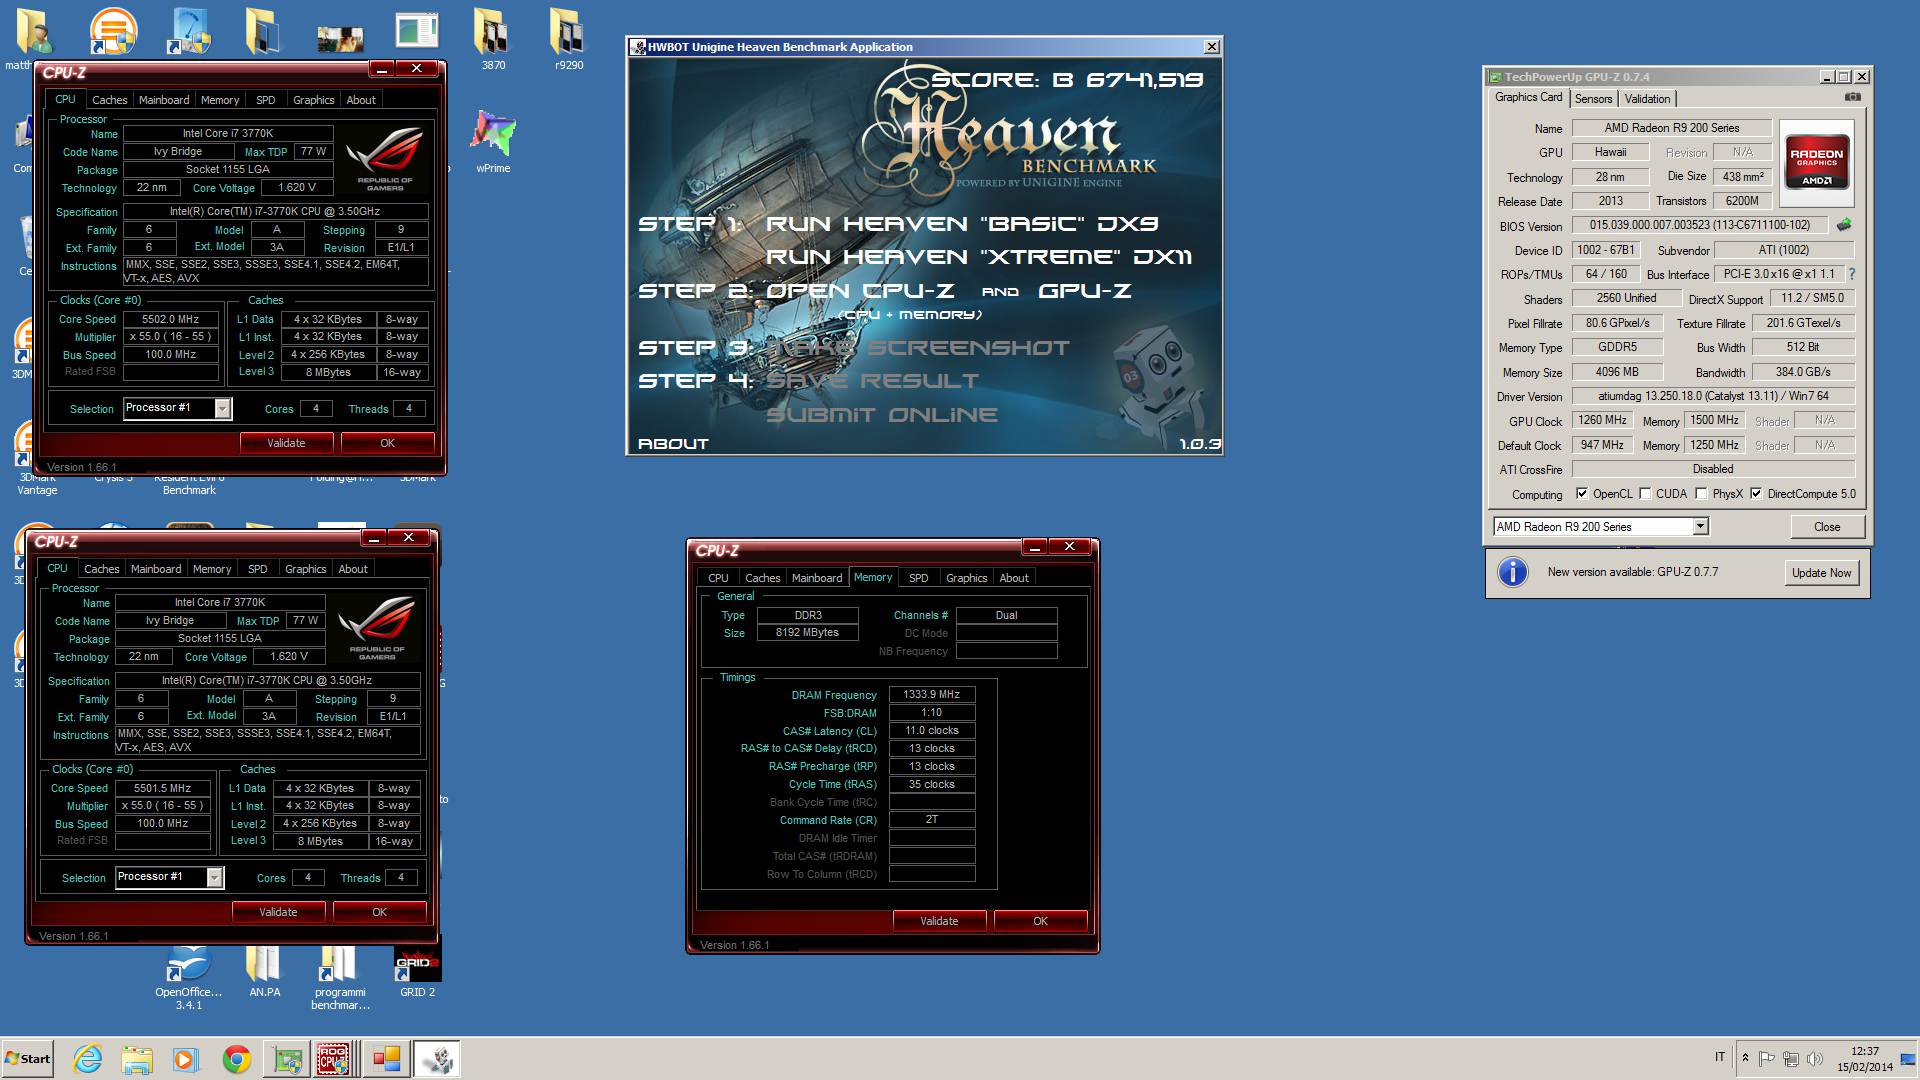
Task: Click the network tray icon
Action: tap(1791, 1059)
